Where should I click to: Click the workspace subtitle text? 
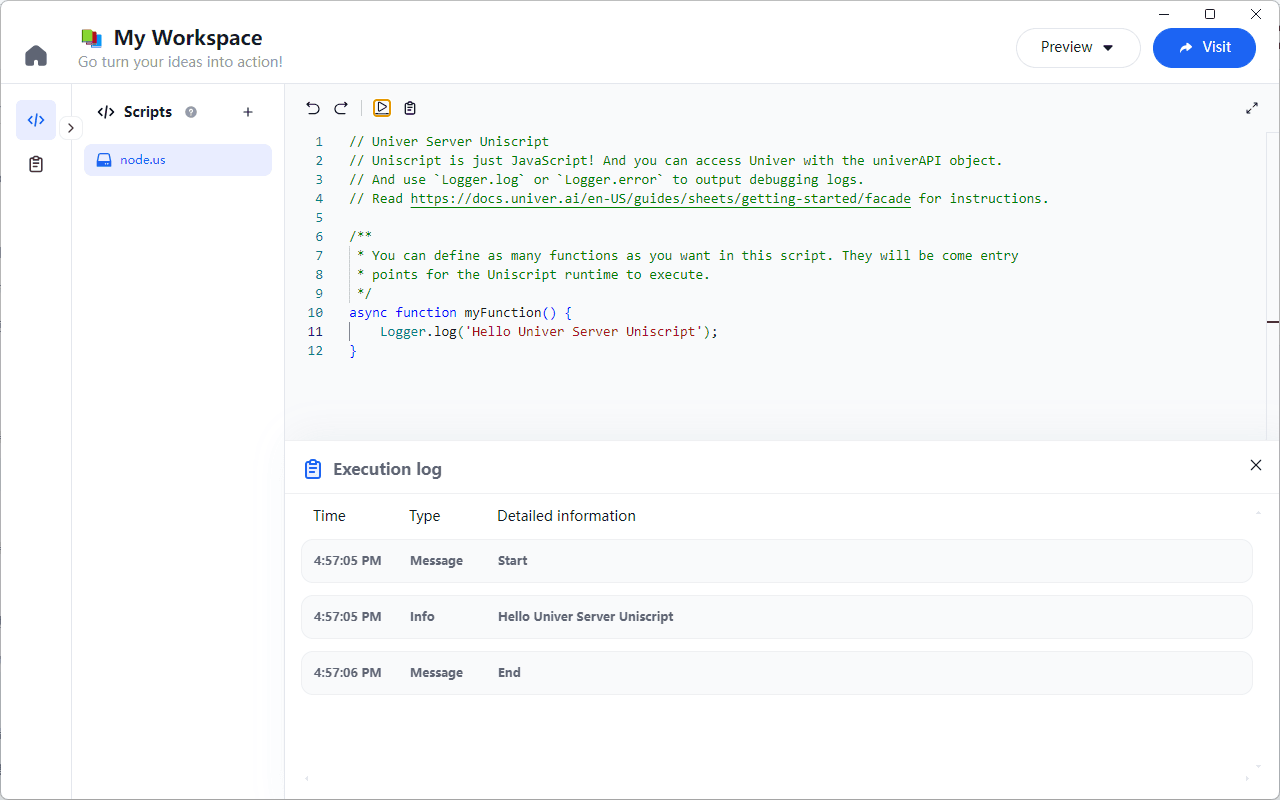(180, 62)
